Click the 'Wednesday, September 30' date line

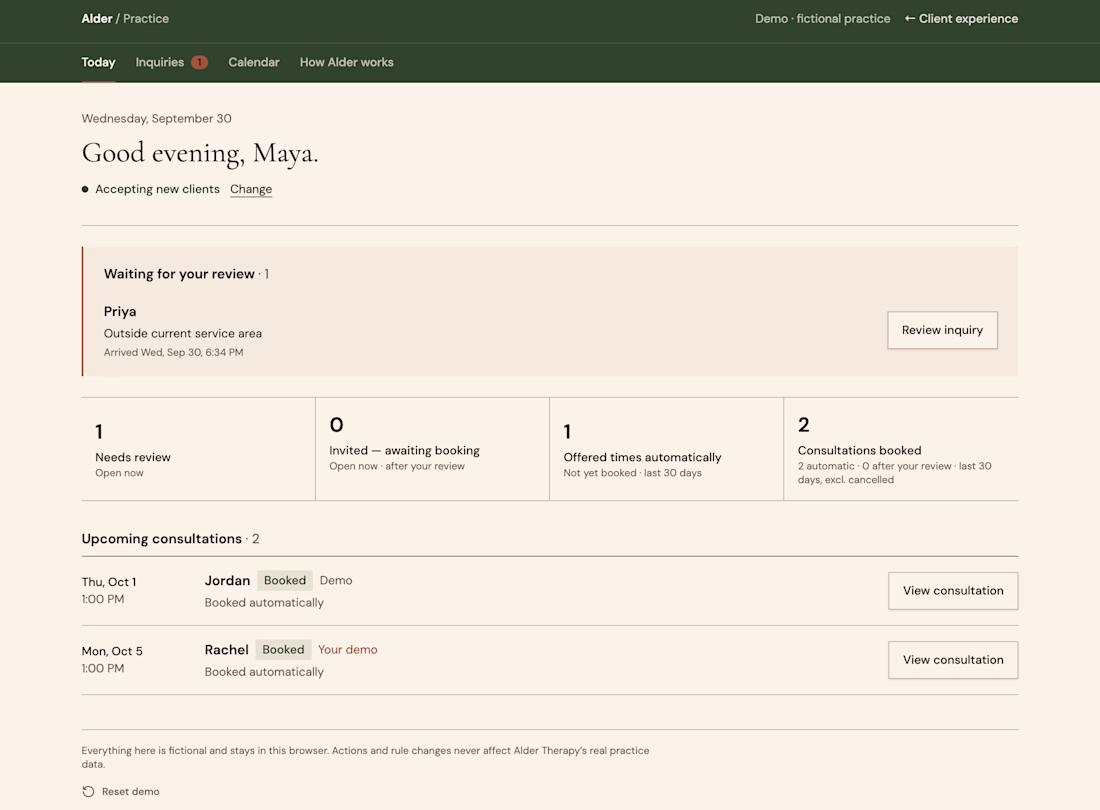(x=156, y=119)
